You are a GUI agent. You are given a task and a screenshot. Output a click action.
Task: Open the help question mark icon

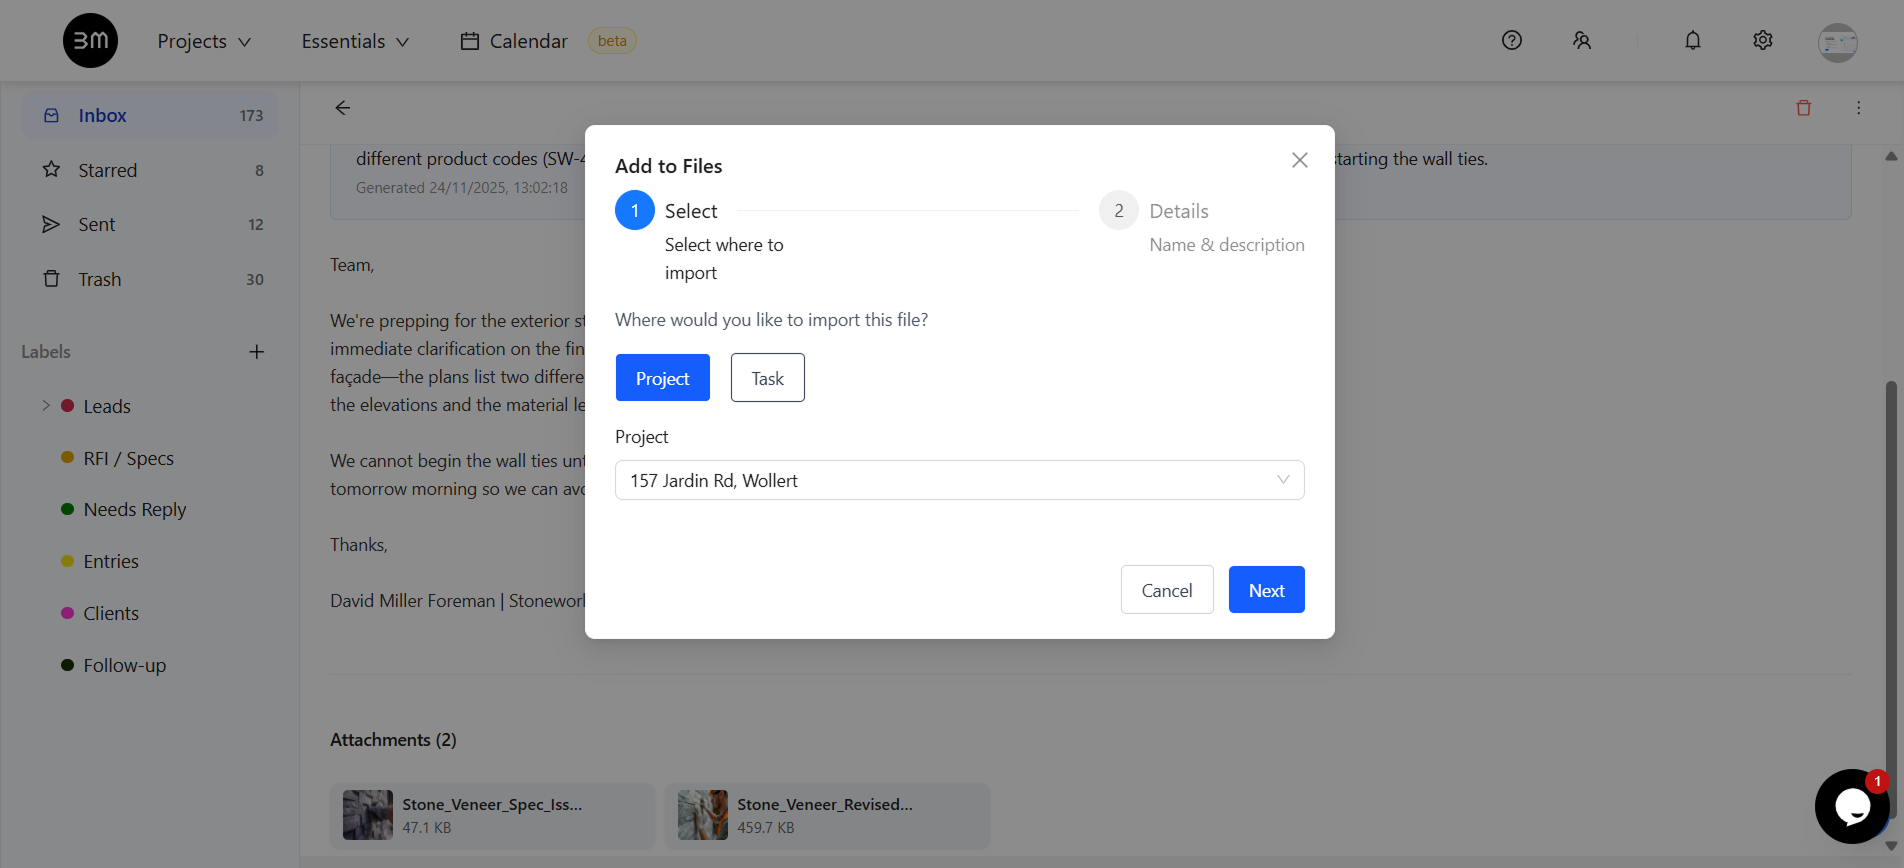coord(1512,40)
